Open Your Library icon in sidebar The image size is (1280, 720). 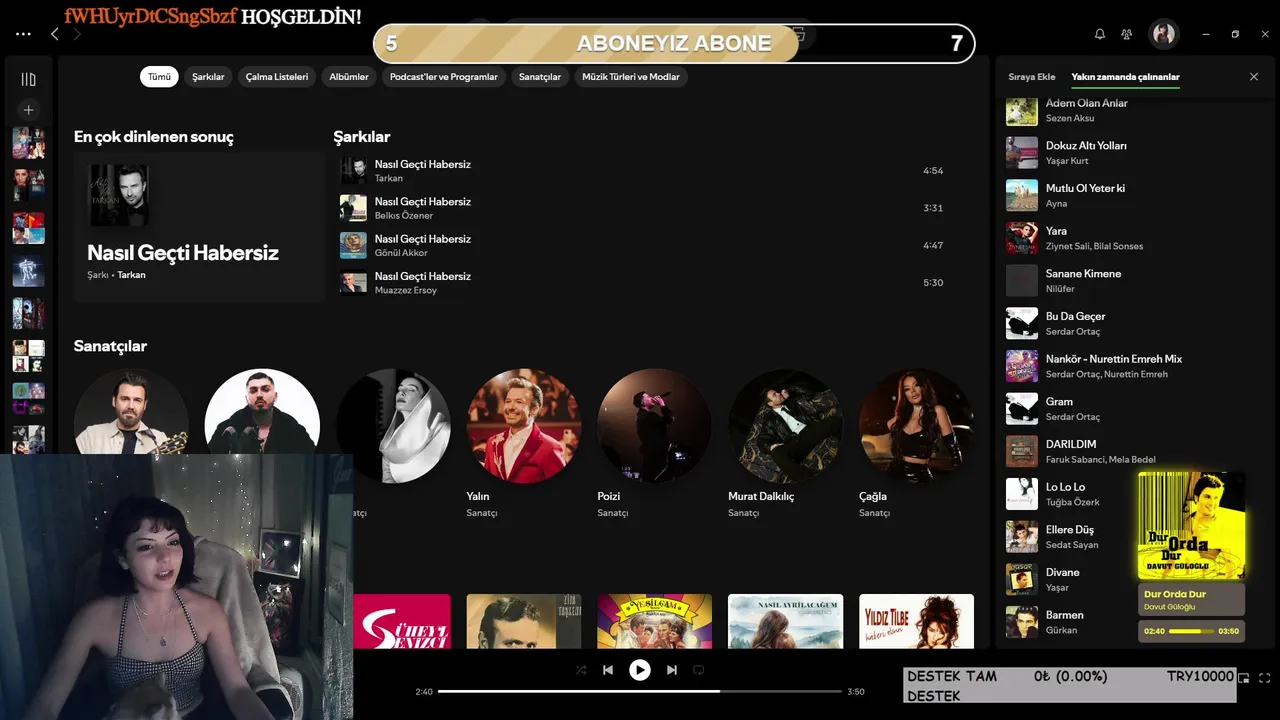click(x=29, y=79)
